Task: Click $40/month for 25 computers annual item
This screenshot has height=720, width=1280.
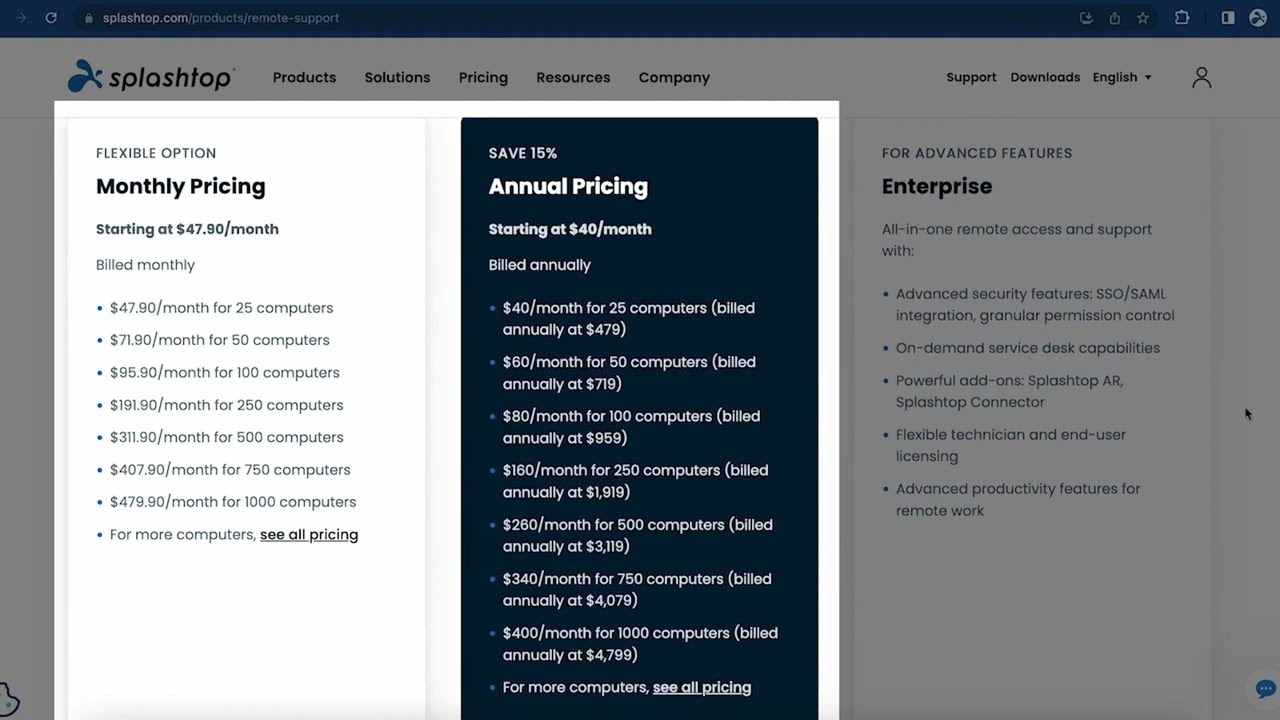Action: pos(629,319)
